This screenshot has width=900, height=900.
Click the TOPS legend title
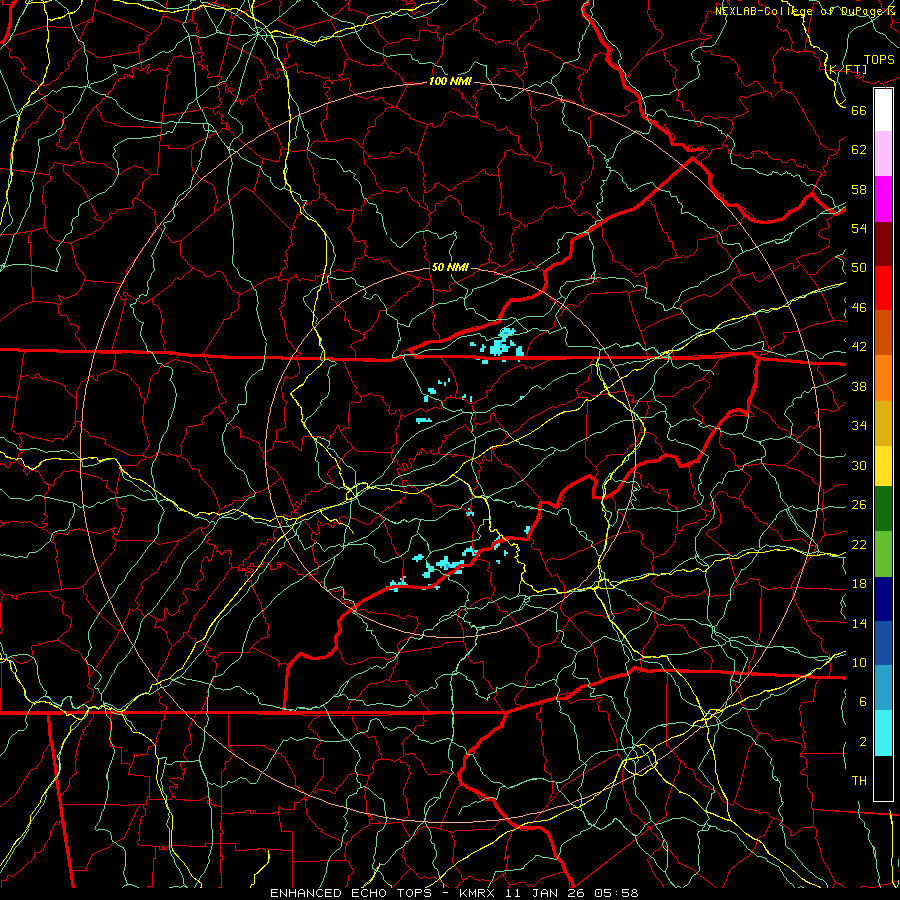click(x=879, y=60)
